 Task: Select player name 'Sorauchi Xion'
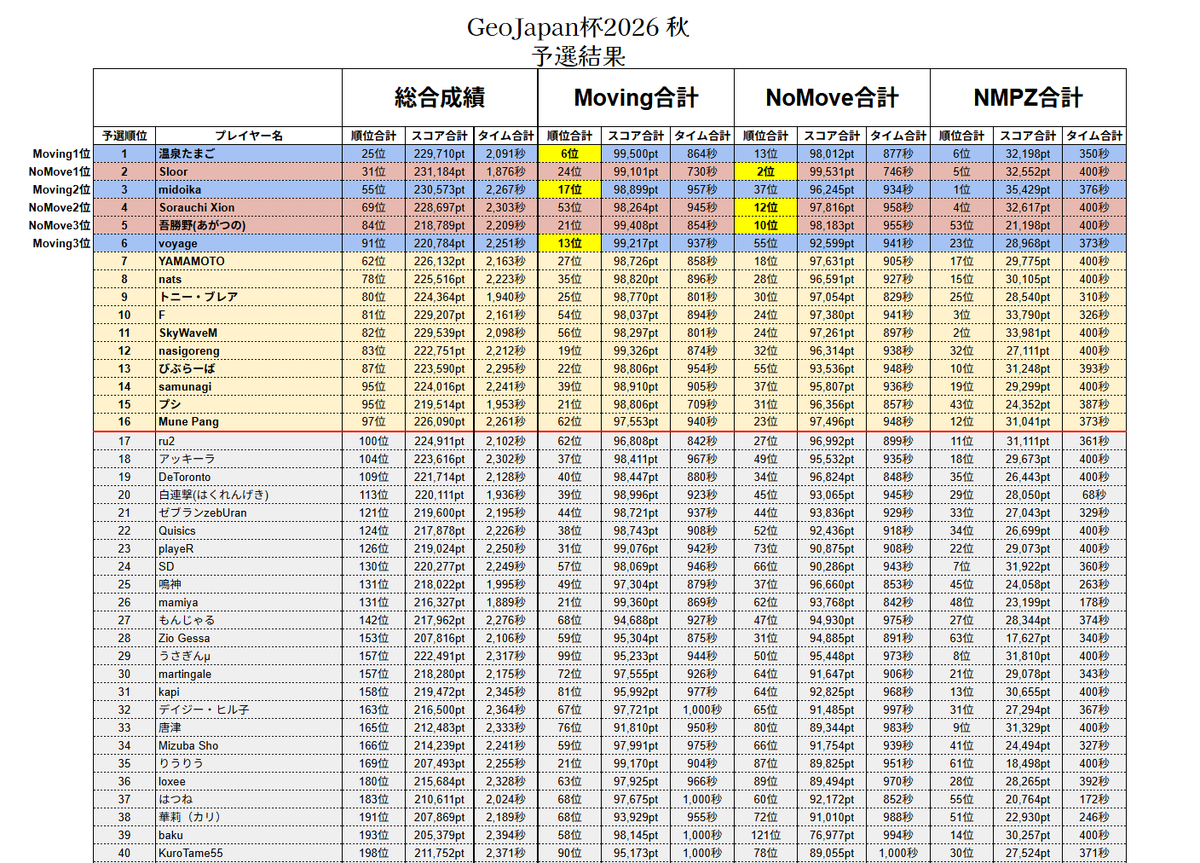(x=196, y=208)
